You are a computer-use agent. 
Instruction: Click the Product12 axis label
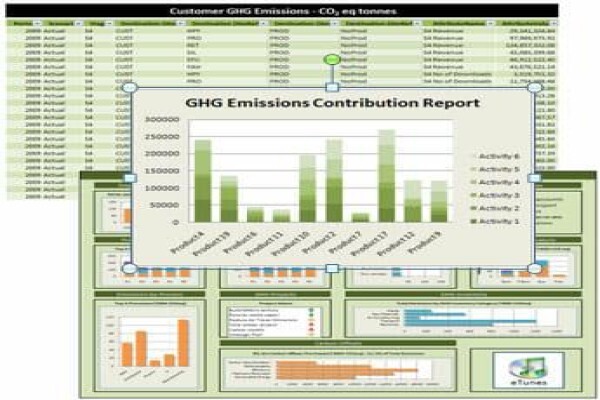tap(396, 244)
